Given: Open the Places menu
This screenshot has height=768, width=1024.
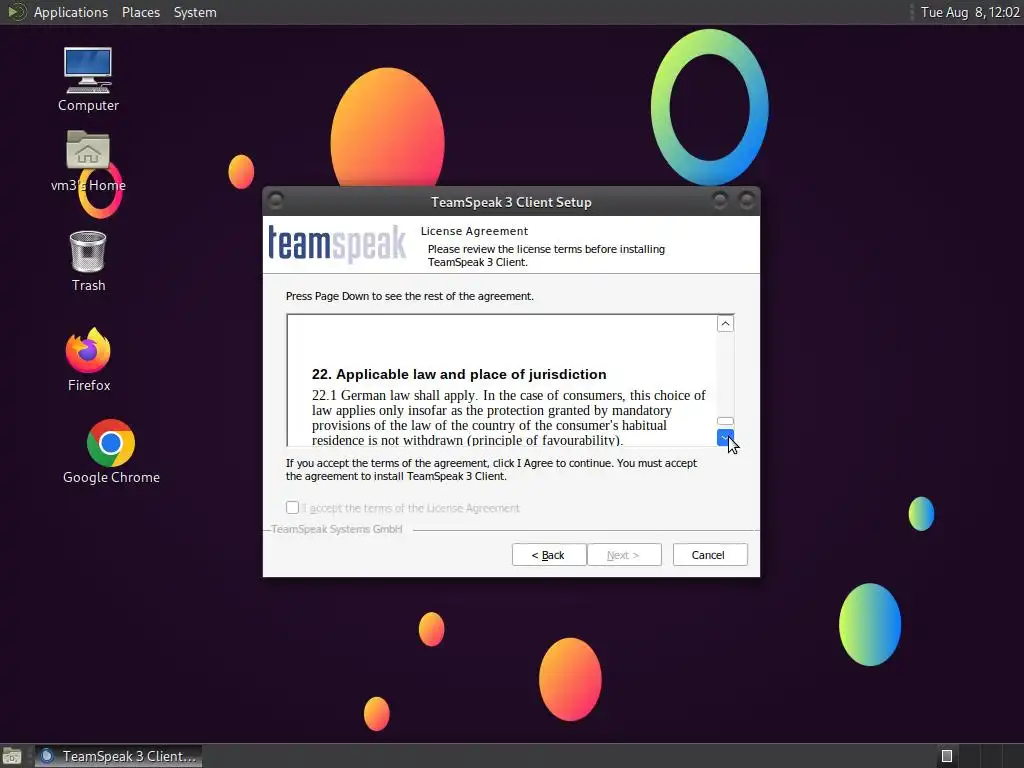Looking at the screenshot, I should pos(140,12).
